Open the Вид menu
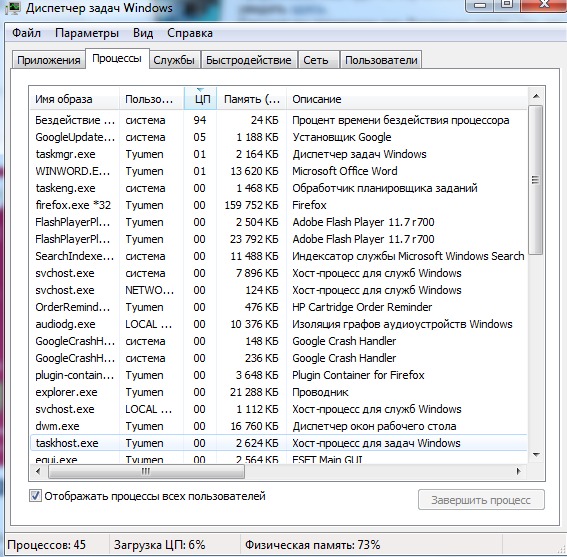This screenshot has width=567, height=557. click(143, 33)
